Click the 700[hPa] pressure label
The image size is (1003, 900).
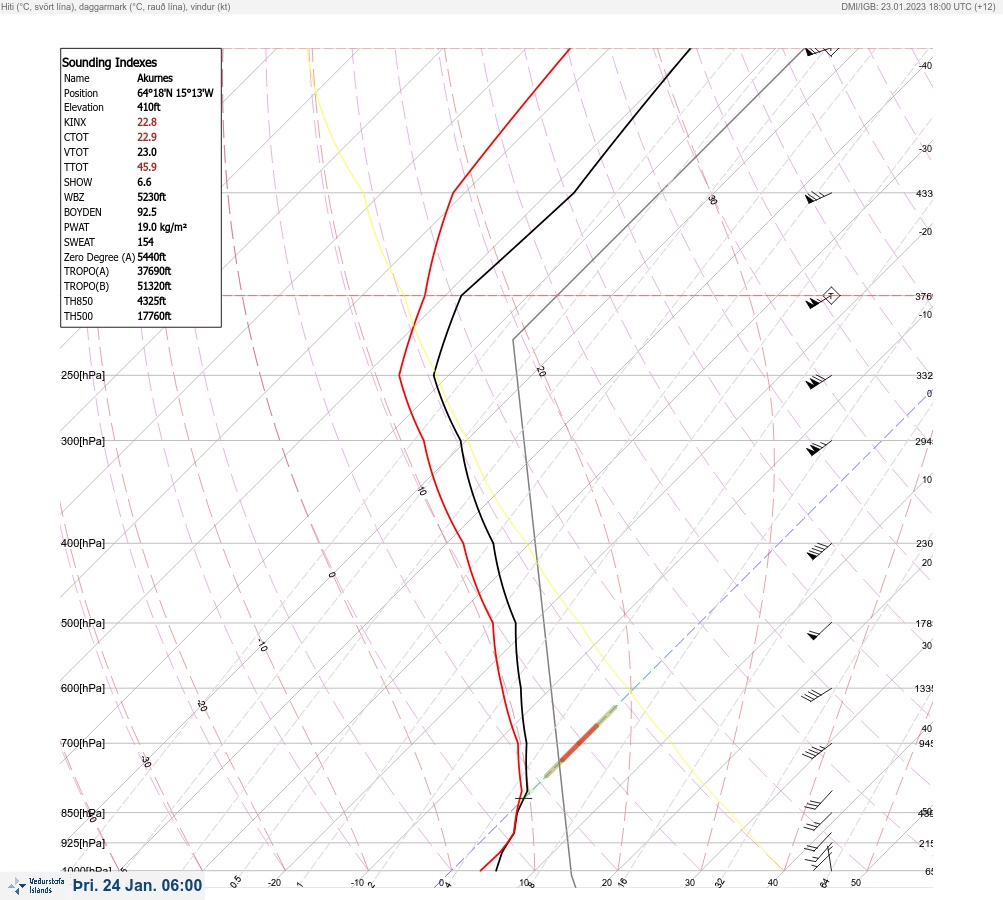point(83,743)
